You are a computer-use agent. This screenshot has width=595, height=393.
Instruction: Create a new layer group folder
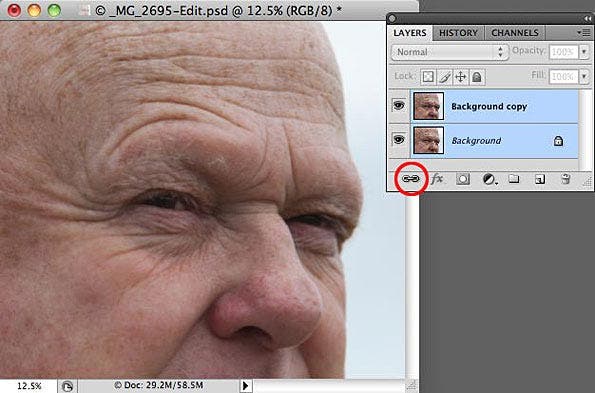(514, 178)
